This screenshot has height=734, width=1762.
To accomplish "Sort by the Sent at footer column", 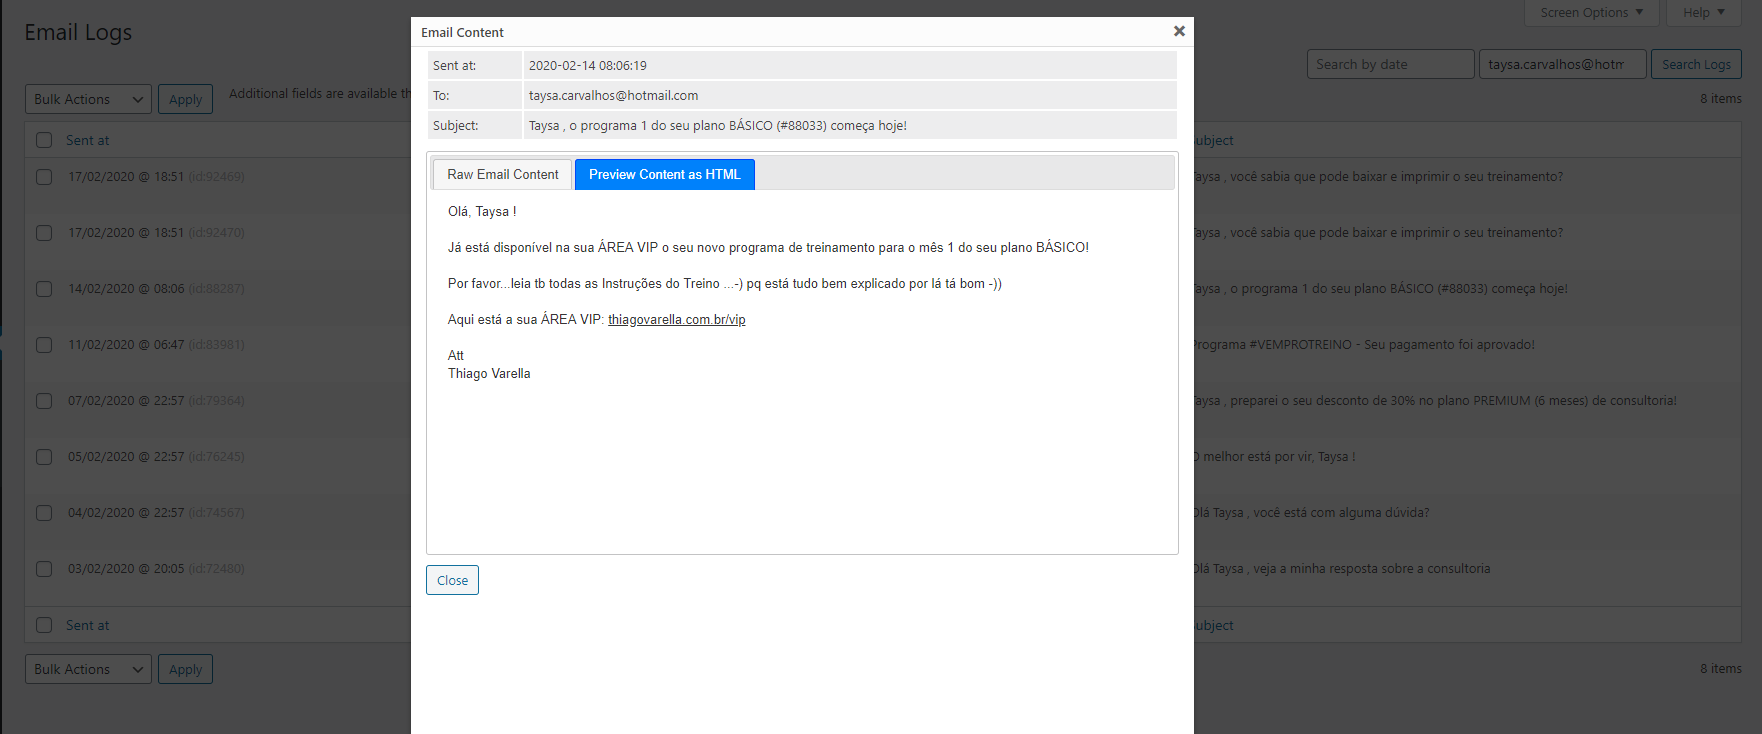I will point(88,625).
